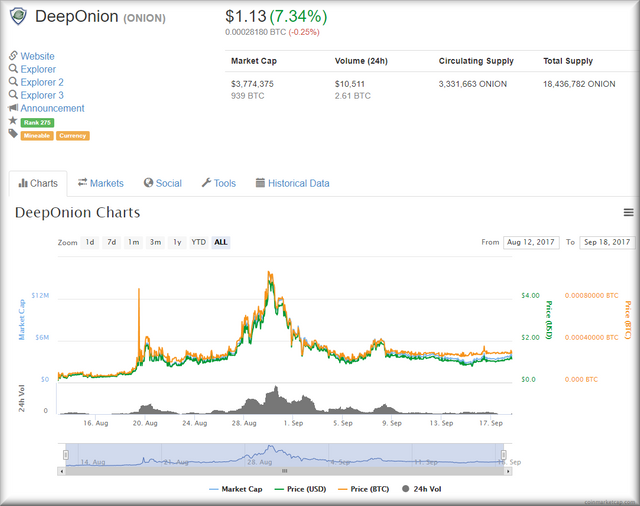Screen dimensions: 640x506
Task: Set chart zoom to ALL
Action: [221, 242]
